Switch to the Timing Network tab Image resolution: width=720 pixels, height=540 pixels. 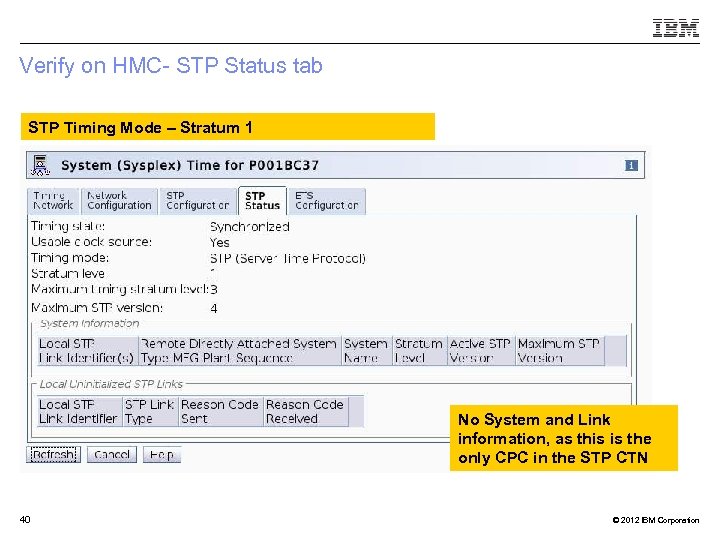coord(53,201)
